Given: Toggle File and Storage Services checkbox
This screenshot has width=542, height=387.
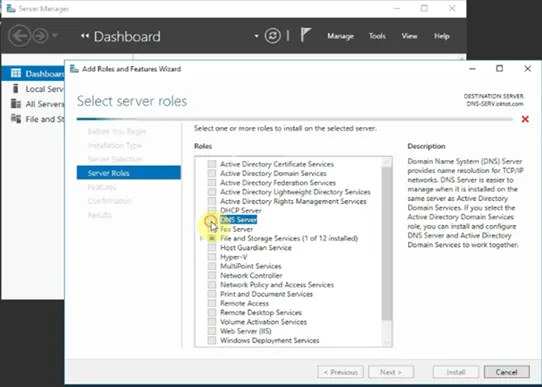Looking at the screenshot, I should [x=212, y=238].
